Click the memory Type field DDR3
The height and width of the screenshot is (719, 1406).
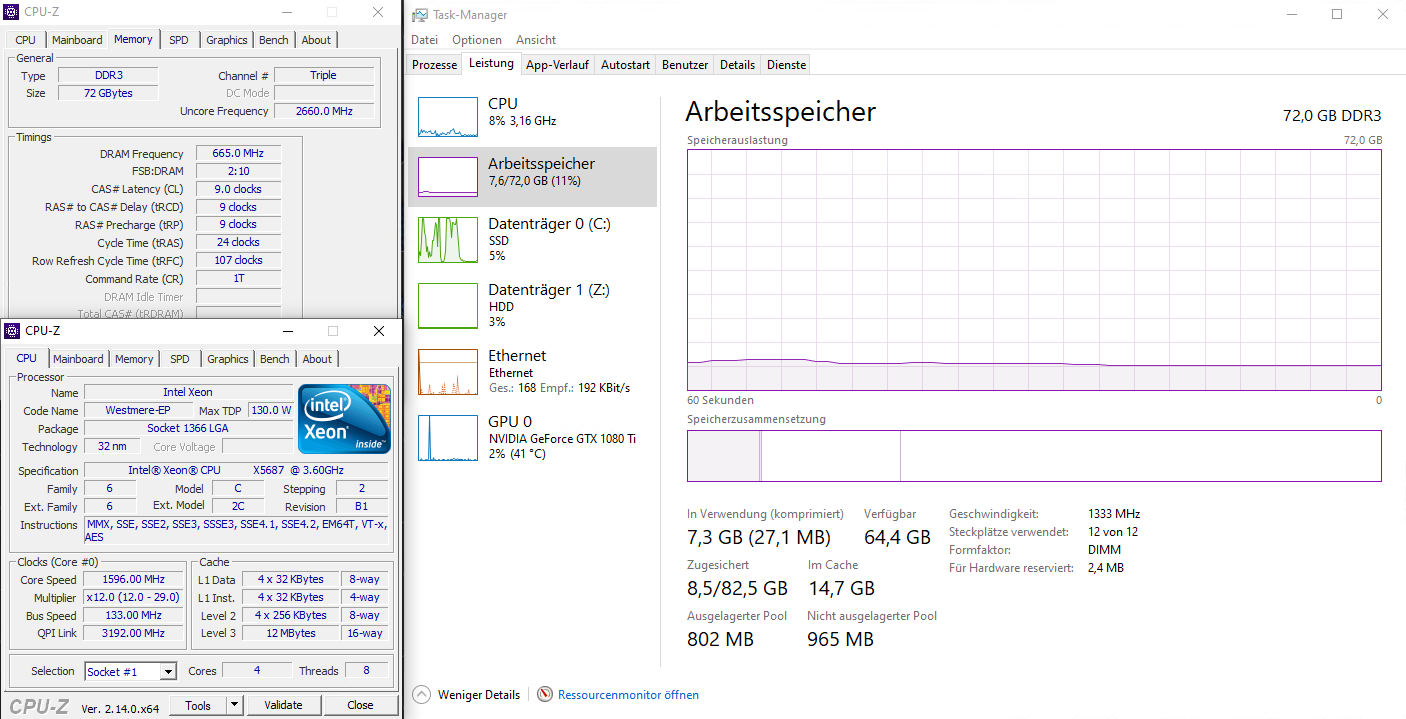tap(107, 75)
